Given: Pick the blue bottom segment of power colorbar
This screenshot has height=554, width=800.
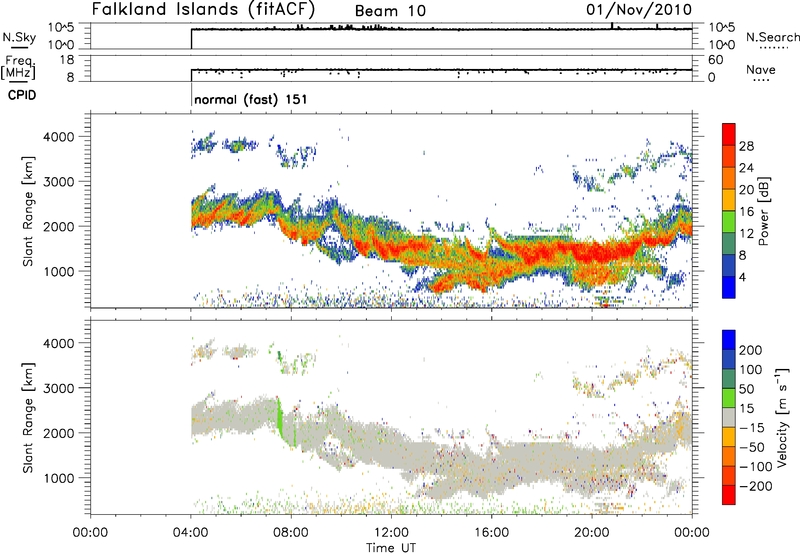Looking at the screenshot, I should coord(729,287).
